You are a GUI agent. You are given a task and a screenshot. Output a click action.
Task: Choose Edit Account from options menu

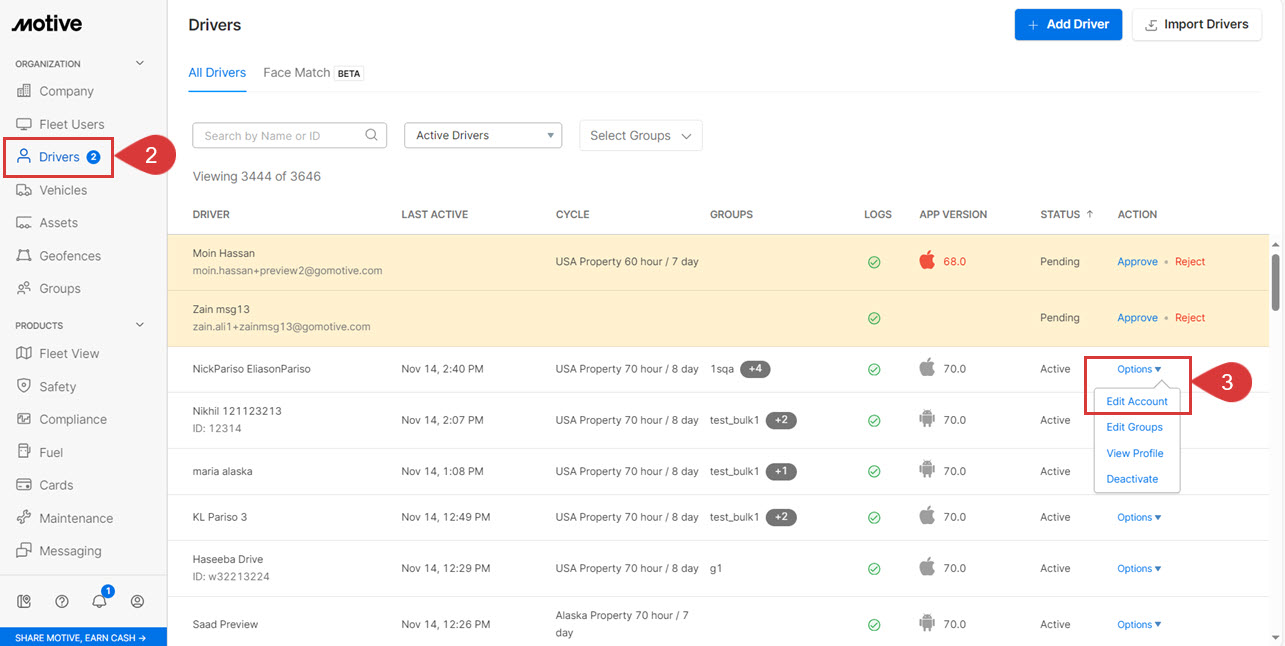click(1137, 401)
